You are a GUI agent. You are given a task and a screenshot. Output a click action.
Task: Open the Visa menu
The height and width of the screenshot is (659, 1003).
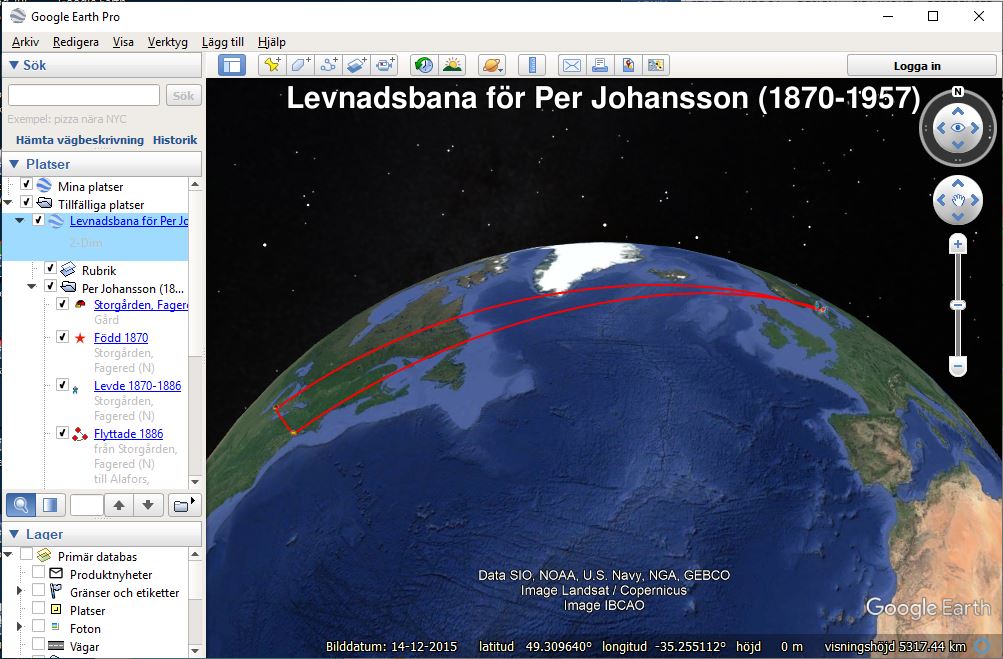(x=123, y=42)
